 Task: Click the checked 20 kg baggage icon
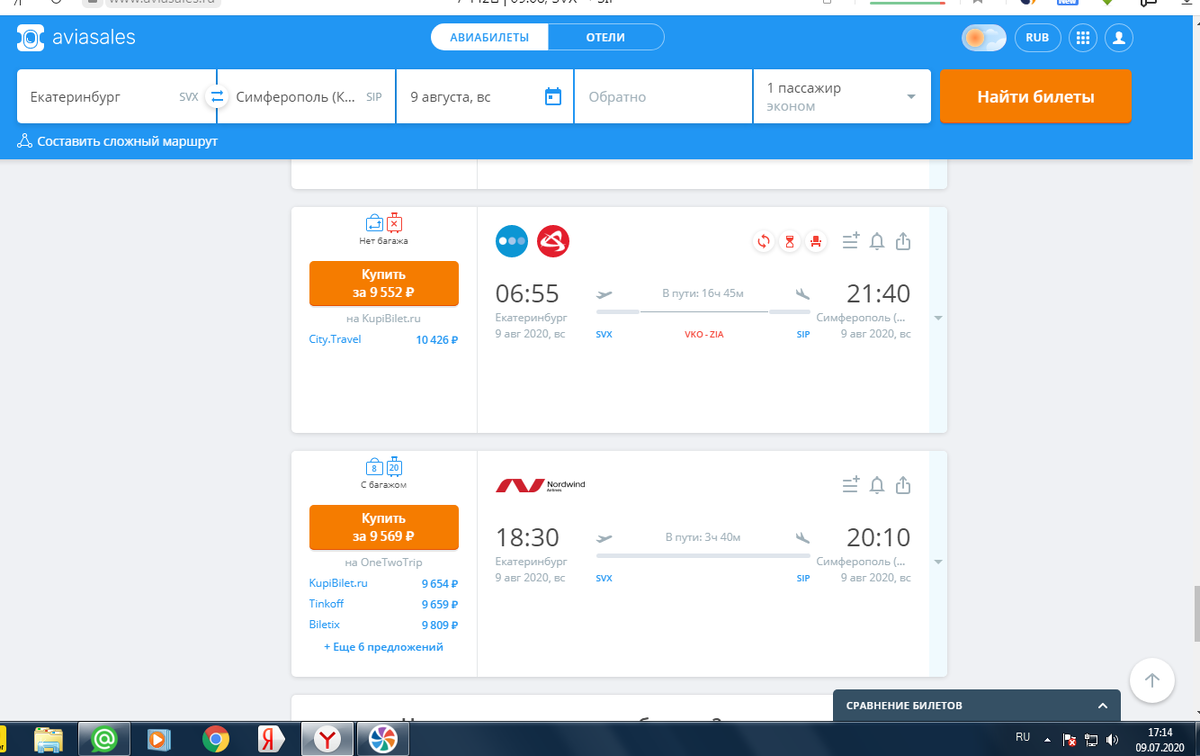coord(394,467)
